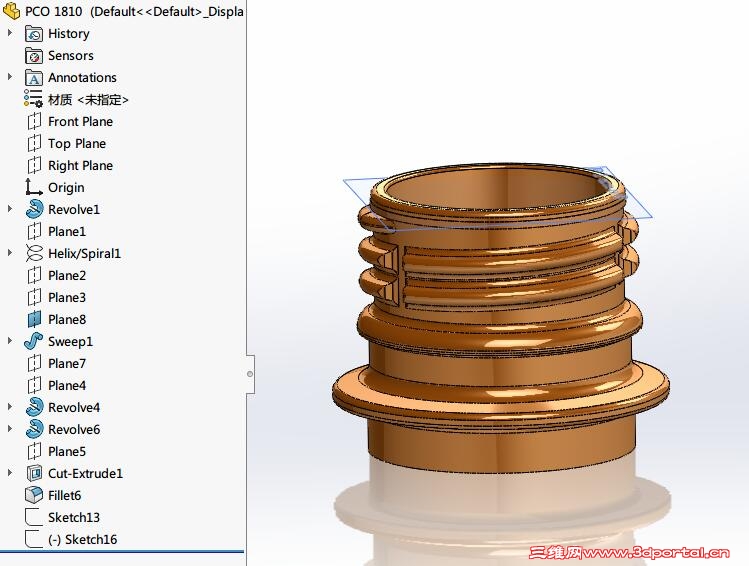Click the highlighted Plane8 icon
This screenshot has height=566, width=749.
coord(34,320)
